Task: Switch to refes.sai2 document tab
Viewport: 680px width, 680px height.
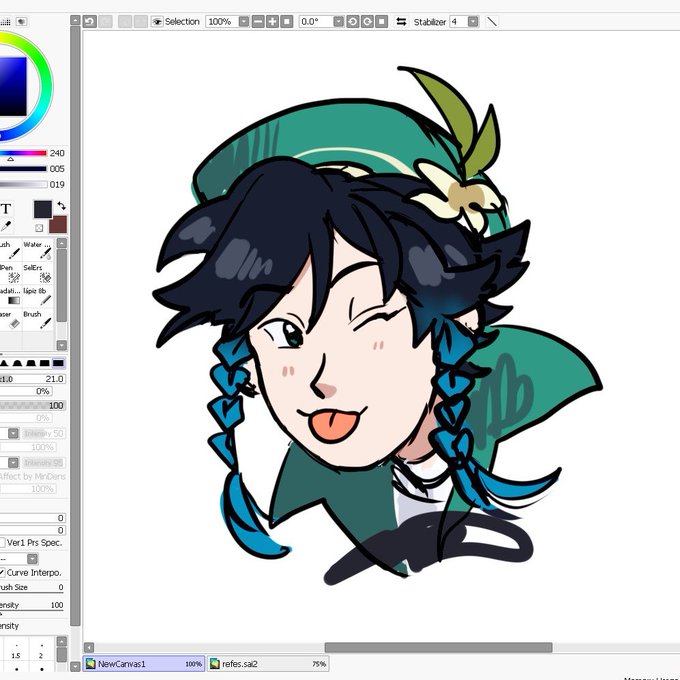Action: (x=268, y=664)
